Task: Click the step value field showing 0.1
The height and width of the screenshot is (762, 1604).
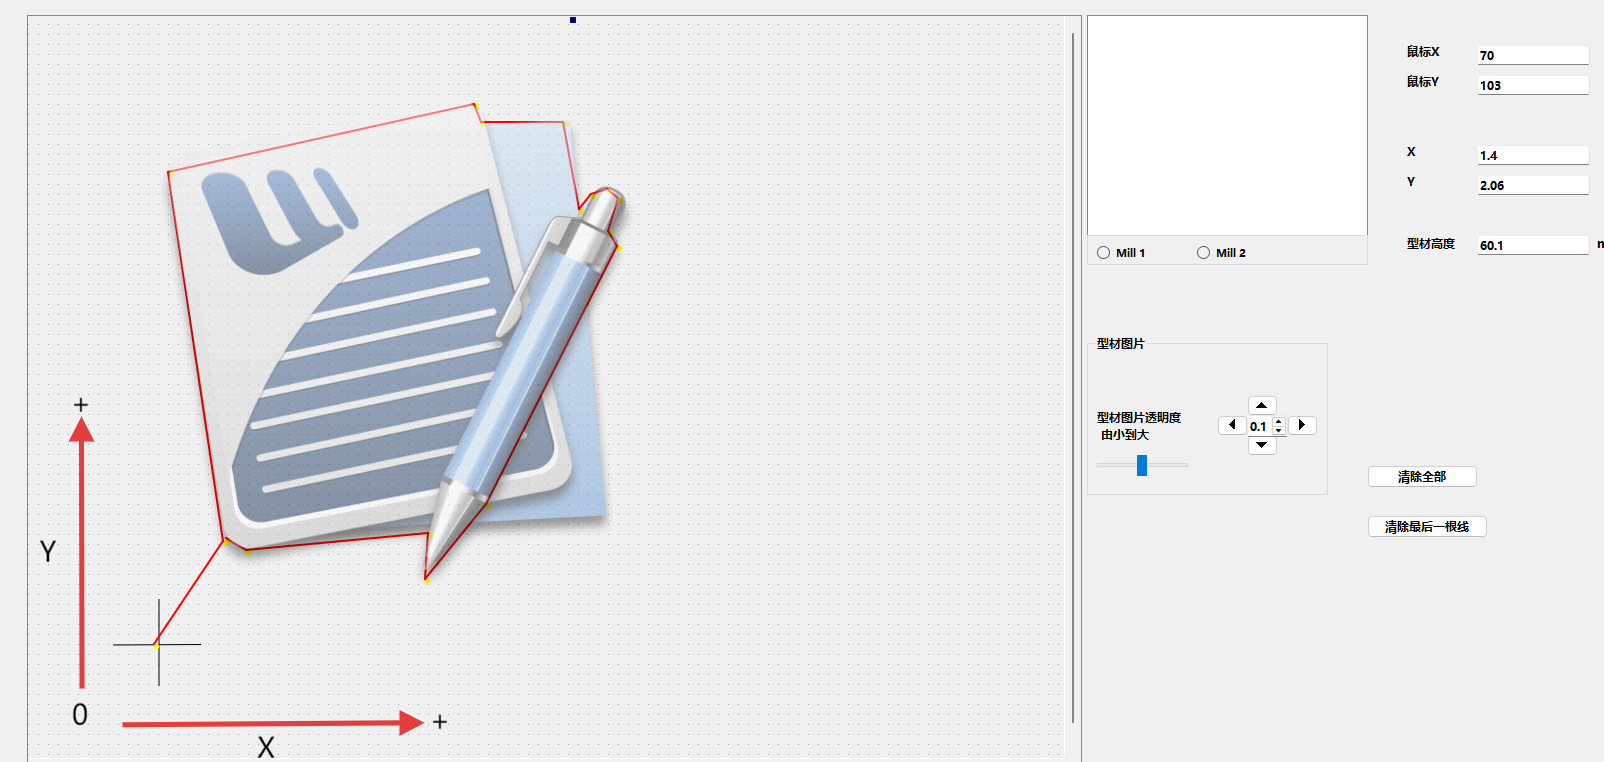Action: click(1260, 426)
